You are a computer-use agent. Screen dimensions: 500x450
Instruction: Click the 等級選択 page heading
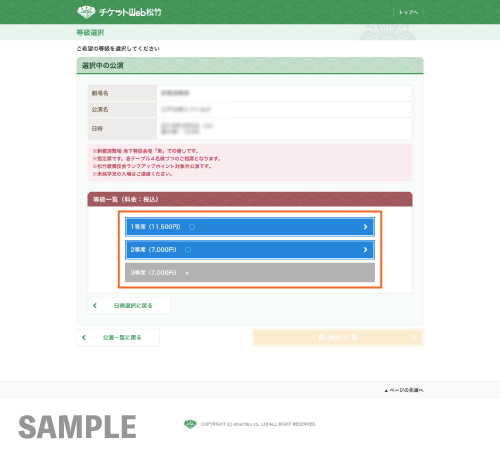click(x=90, y=33)
